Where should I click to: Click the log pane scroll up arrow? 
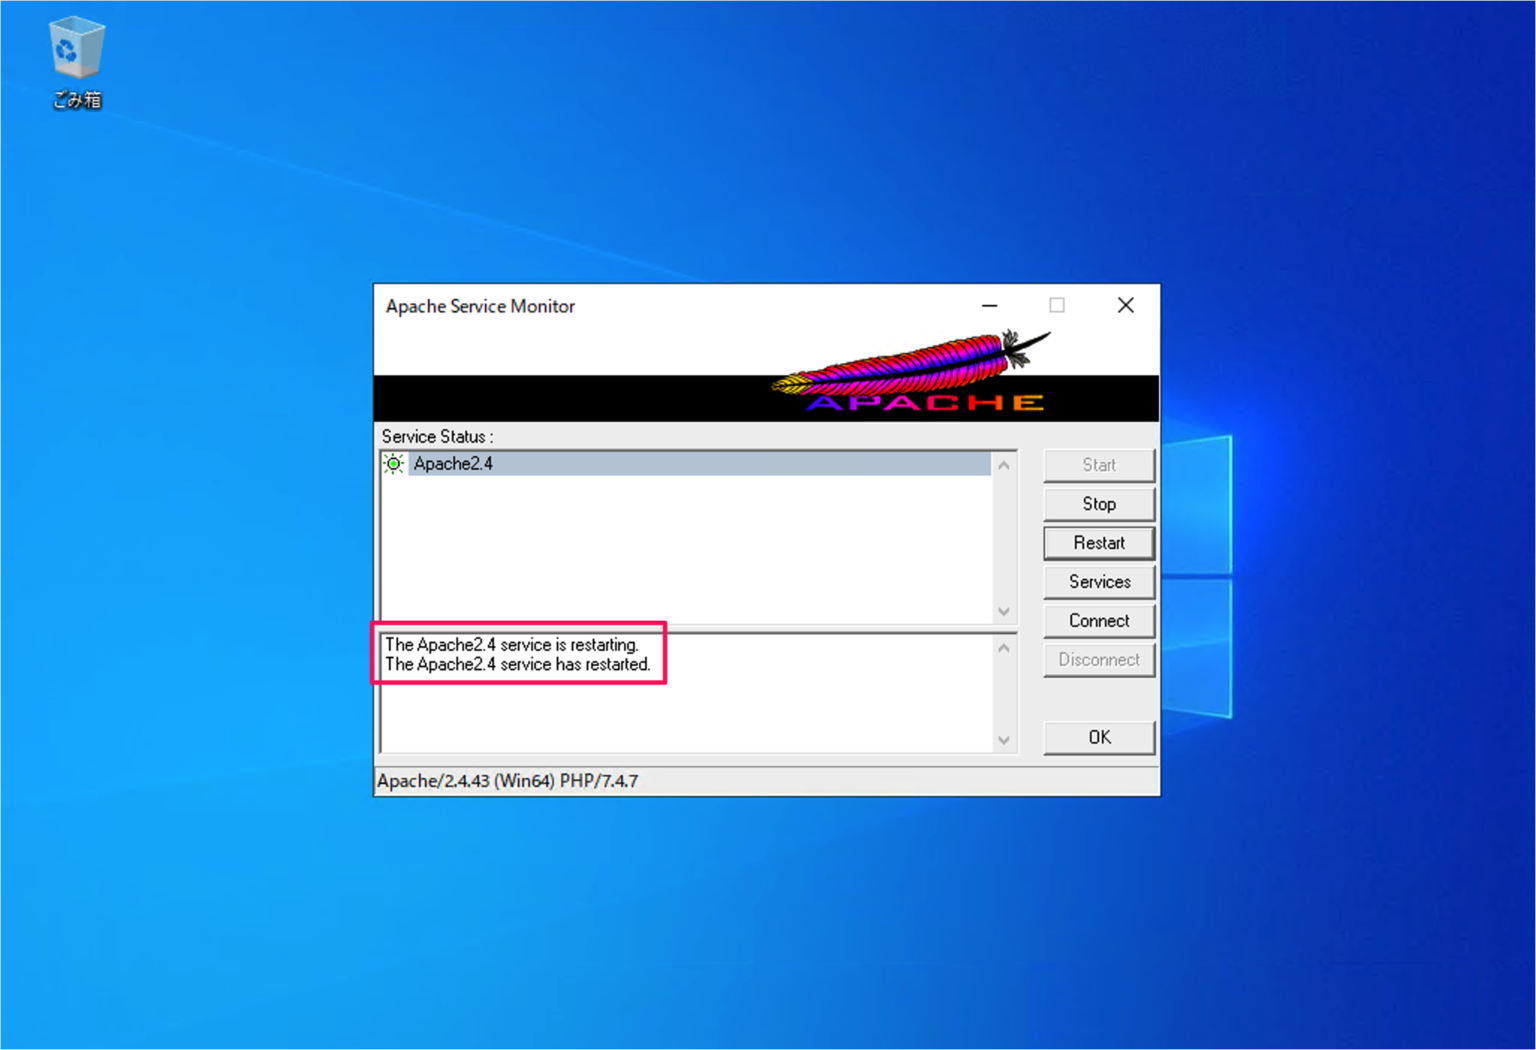(x=1004, y=648)
